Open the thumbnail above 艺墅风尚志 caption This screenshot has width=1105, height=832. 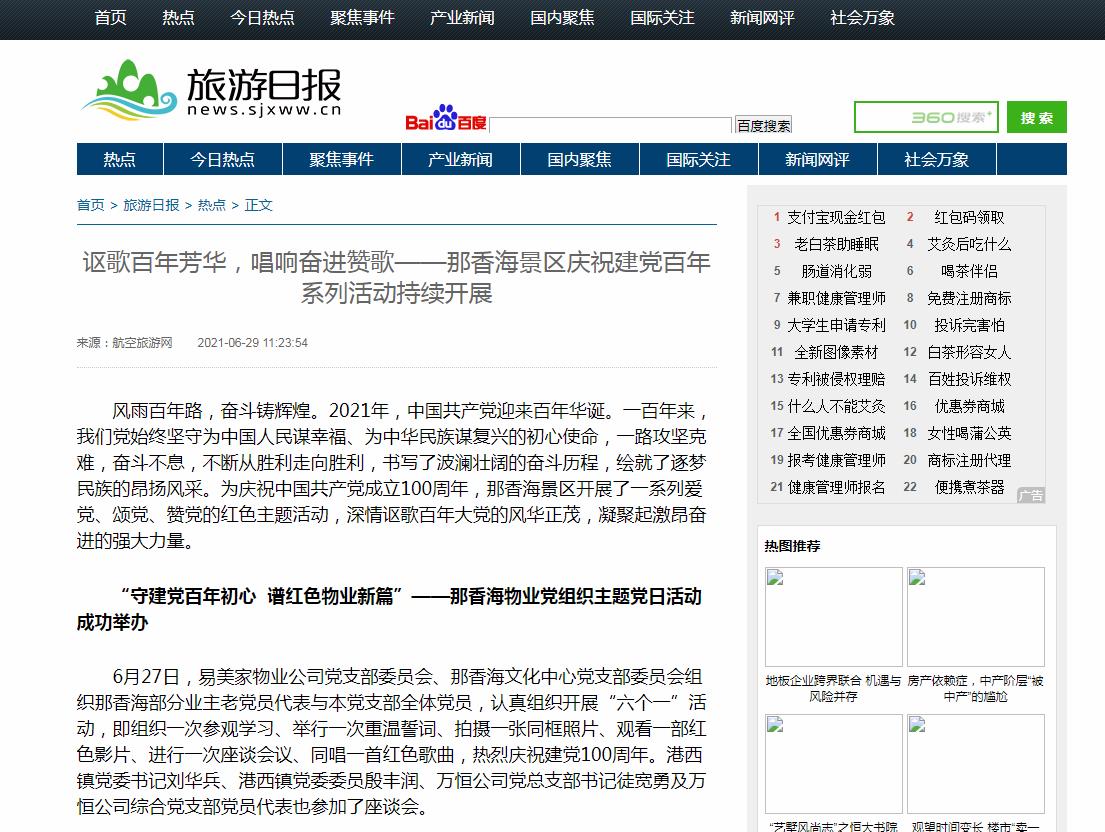834,764
